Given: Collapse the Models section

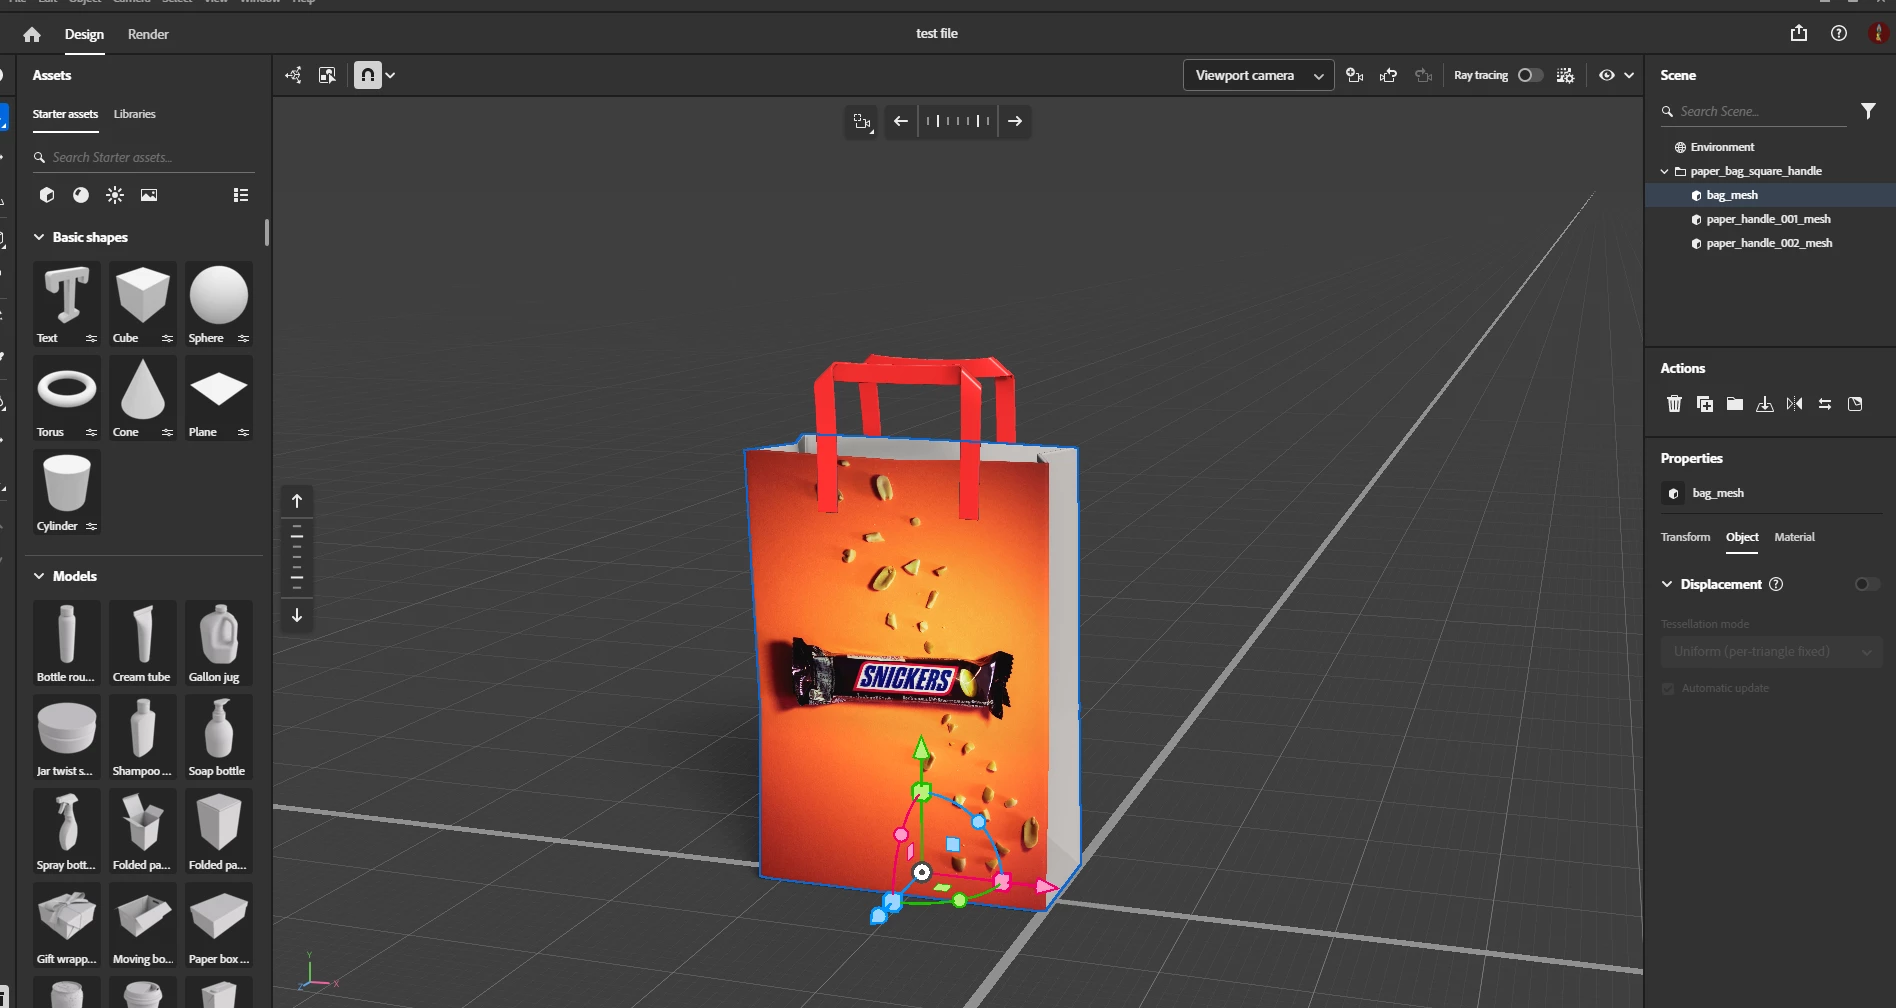Looking at the screenshot, I should [x=39, y=576].
